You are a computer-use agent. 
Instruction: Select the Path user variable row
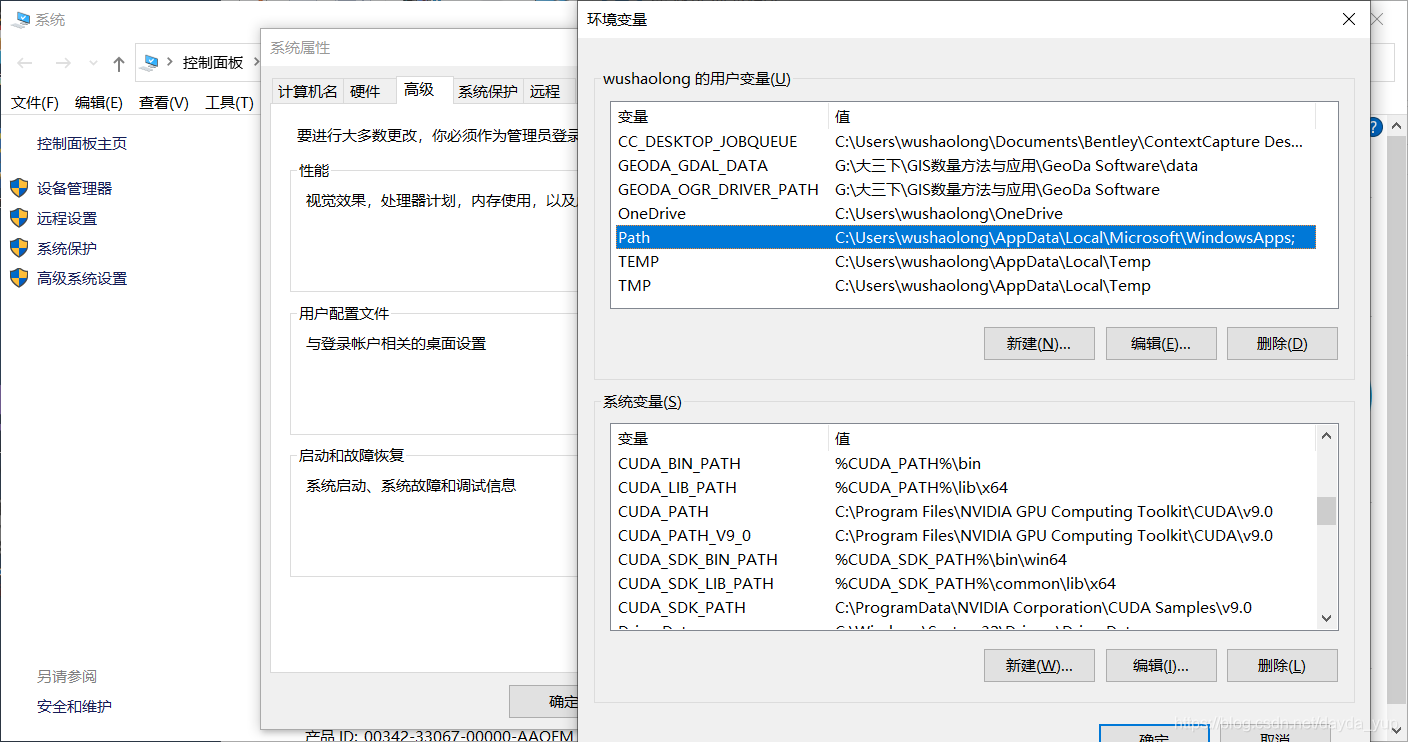pyautogui.click(x=965, y=237)
